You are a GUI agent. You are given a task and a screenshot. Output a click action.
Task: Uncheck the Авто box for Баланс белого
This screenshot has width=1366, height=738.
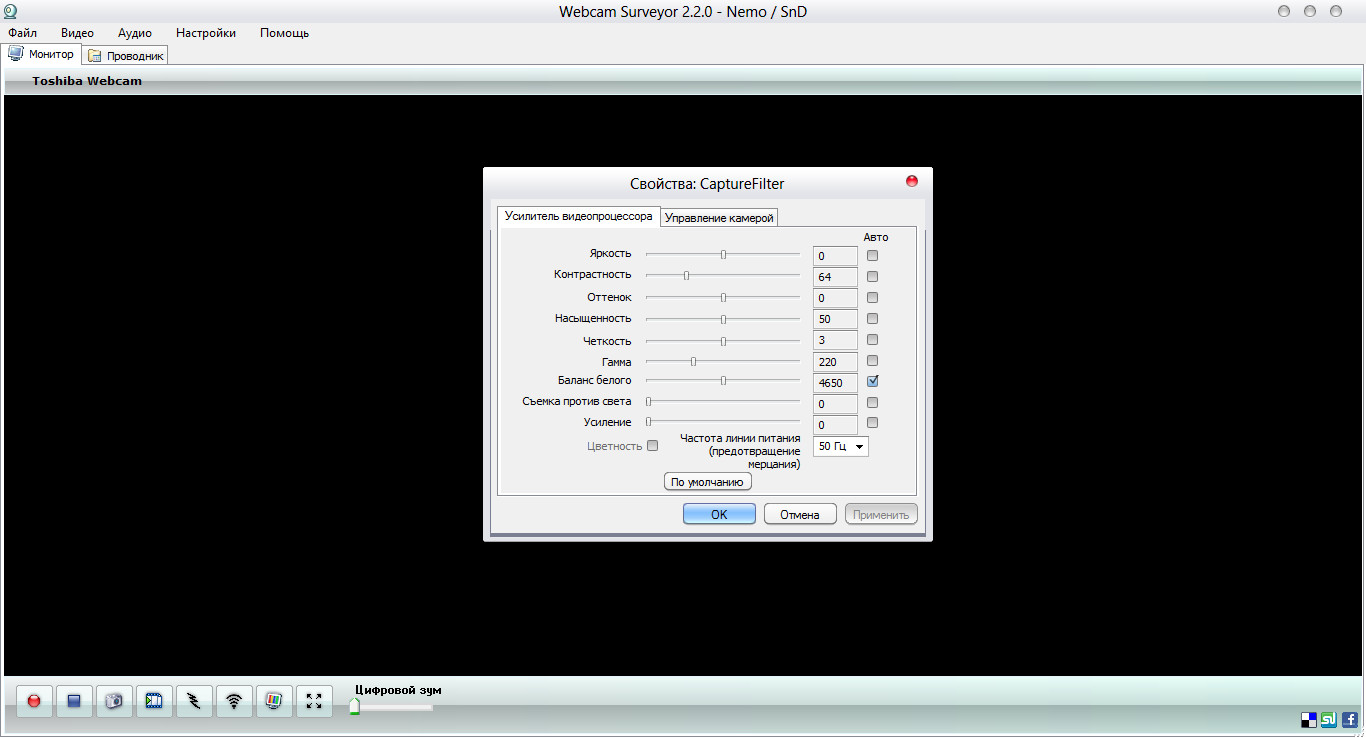coord(872,381)
